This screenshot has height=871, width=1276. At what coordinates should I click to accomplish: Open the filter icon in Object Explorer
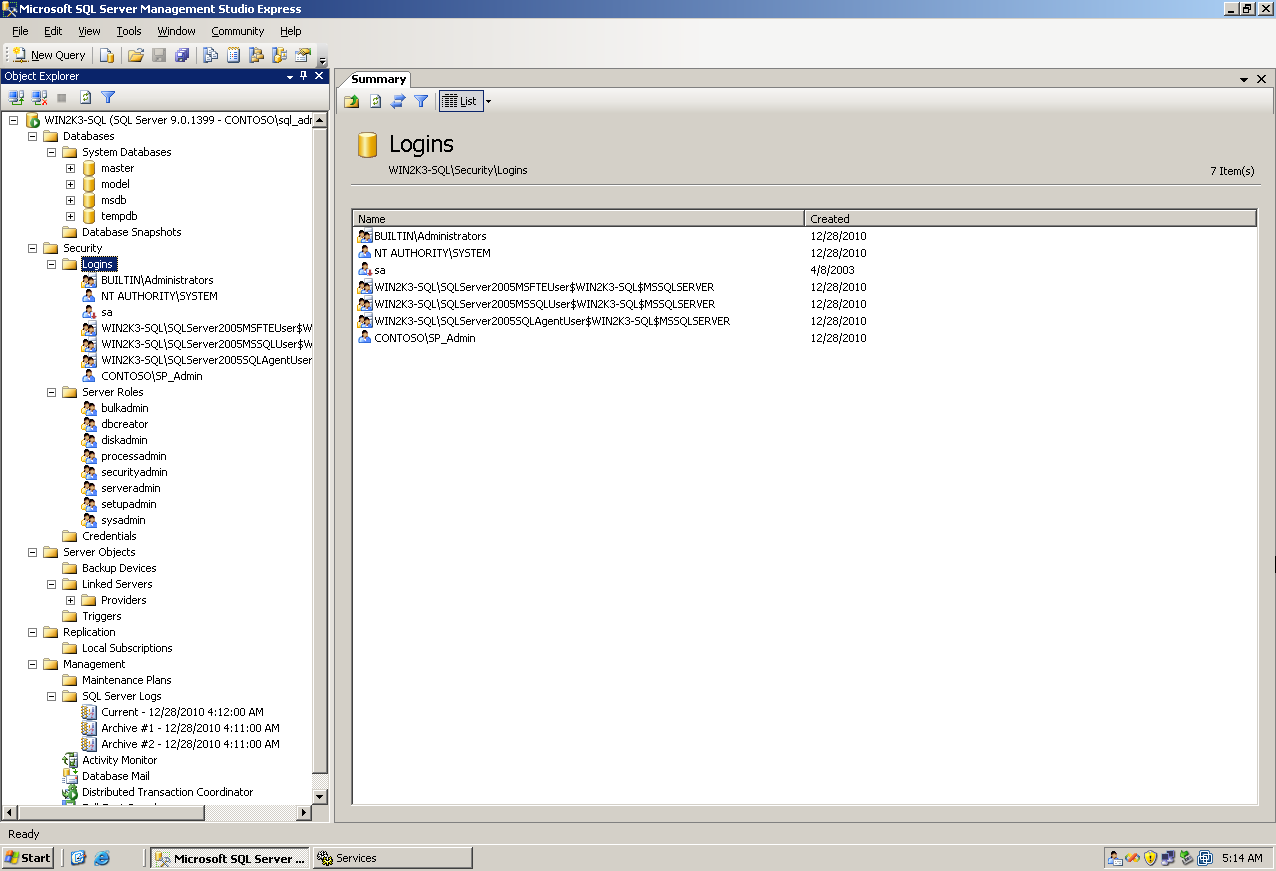coord(108,96)
